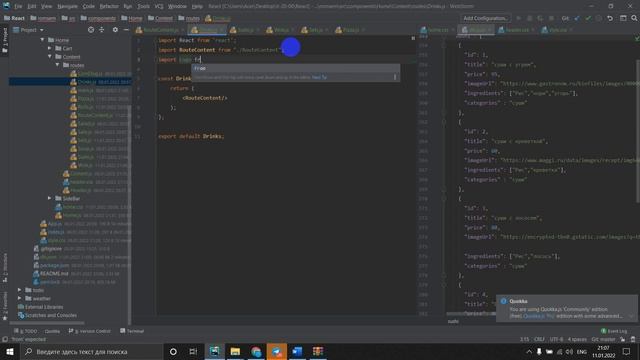Screen dimensions: 640x360
Task: Open the Event Log
Action: click(614, 331)
